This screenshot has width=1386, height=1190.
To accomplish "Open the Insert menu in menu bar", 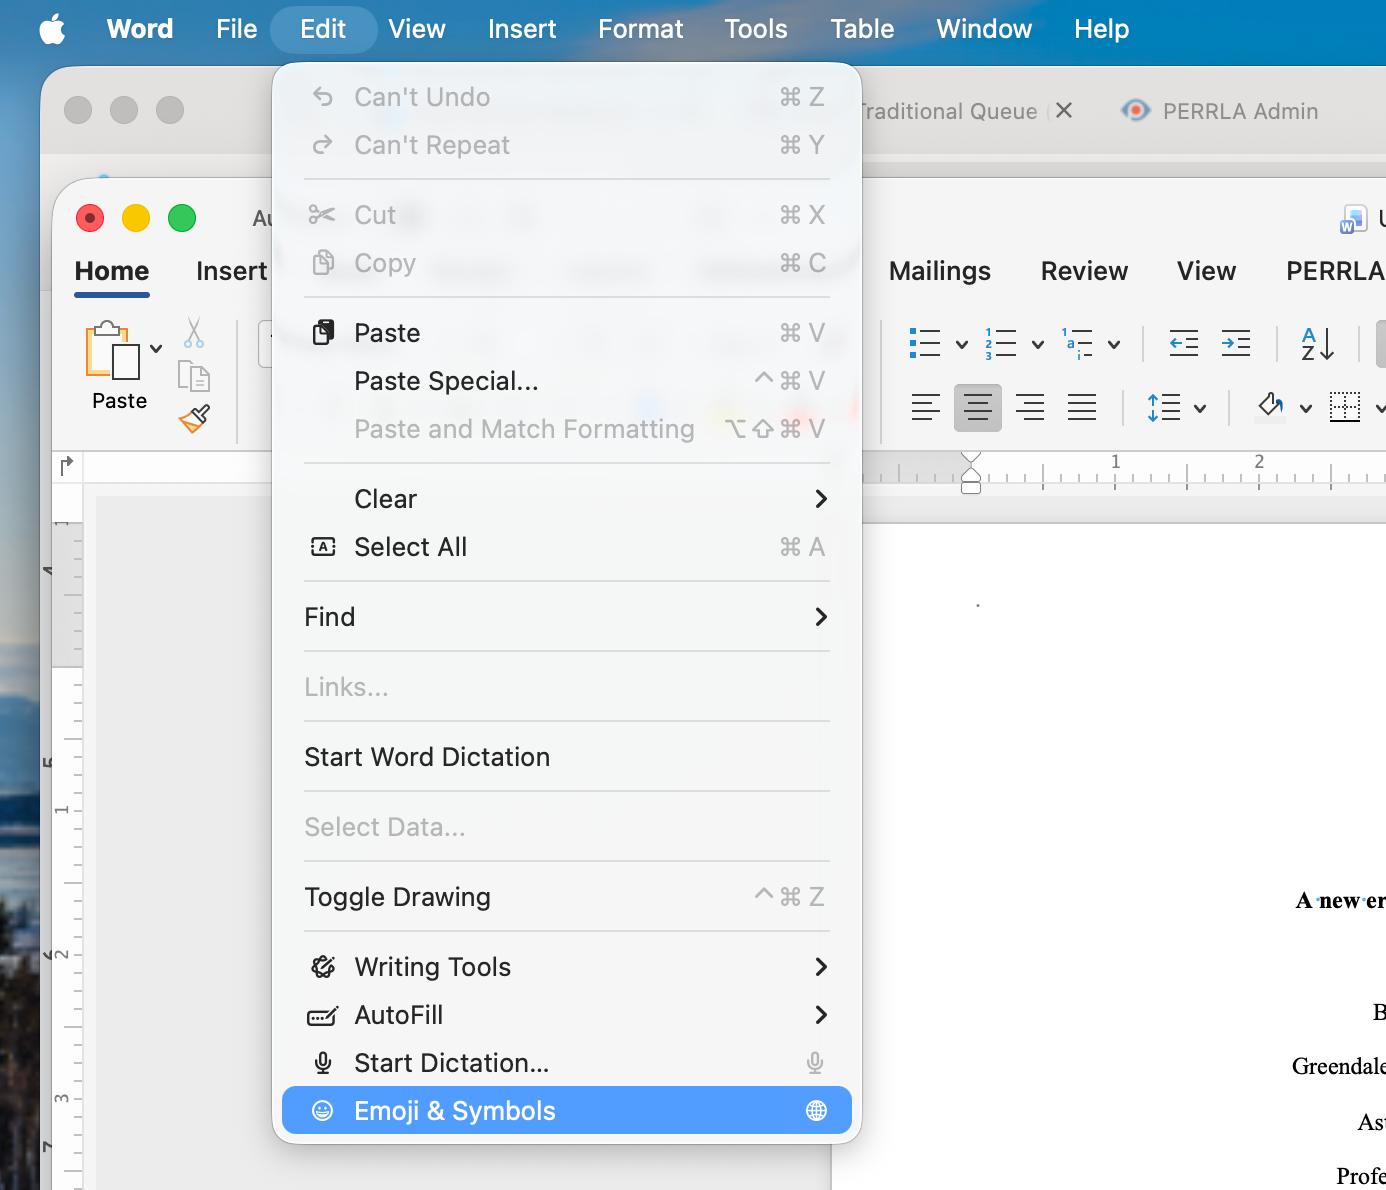I will click(522, 29).
